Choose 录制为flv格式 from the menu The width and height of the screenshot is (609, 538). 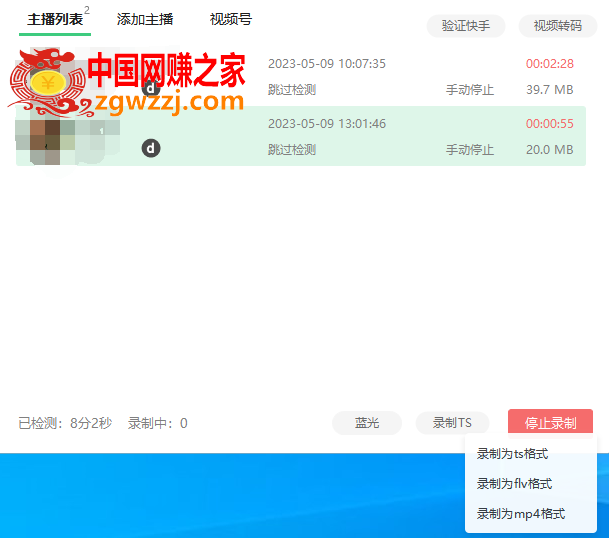(x=514, y=484)
